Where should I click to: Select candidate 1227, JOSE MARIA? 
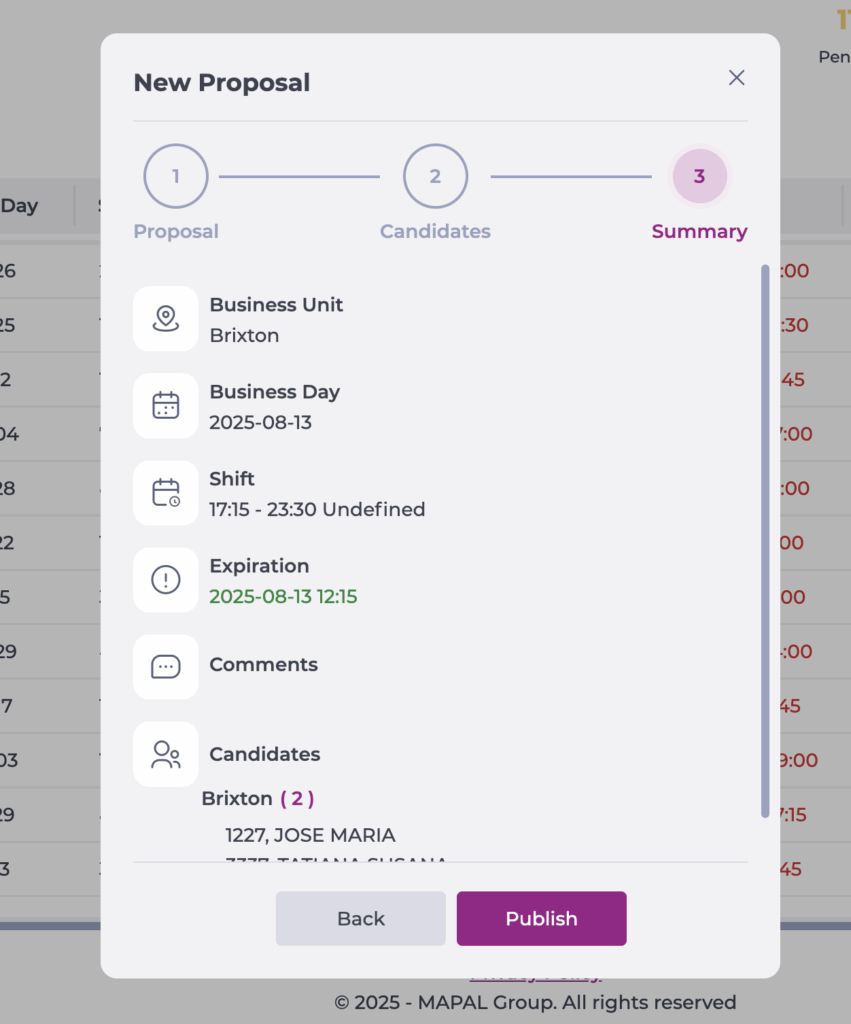coord(310,836)
